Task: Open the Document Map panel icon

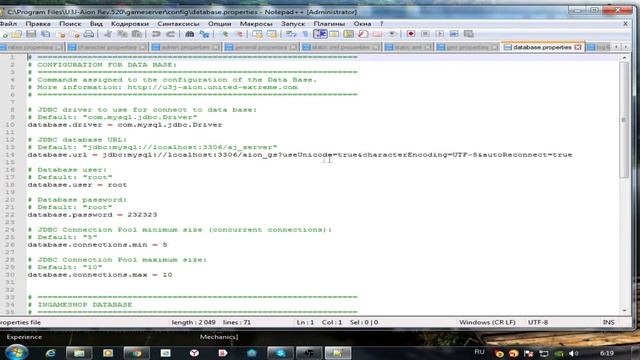Action: 349,34
